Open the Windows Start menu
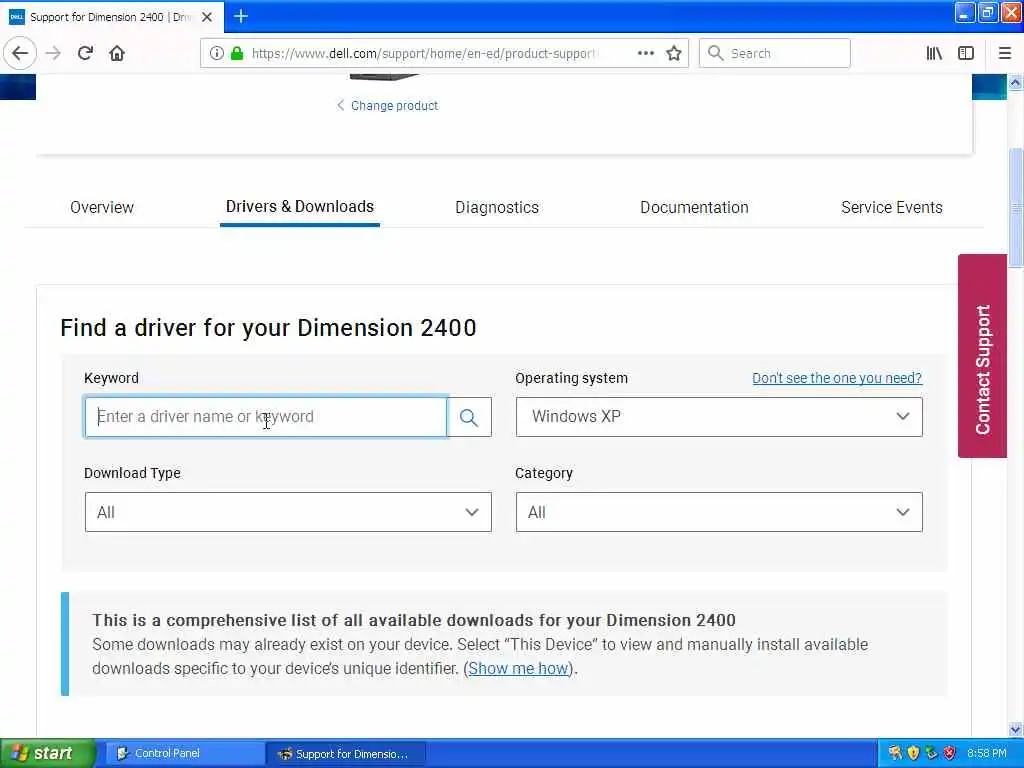This screenshot has width=1024, height=768. 47,753
